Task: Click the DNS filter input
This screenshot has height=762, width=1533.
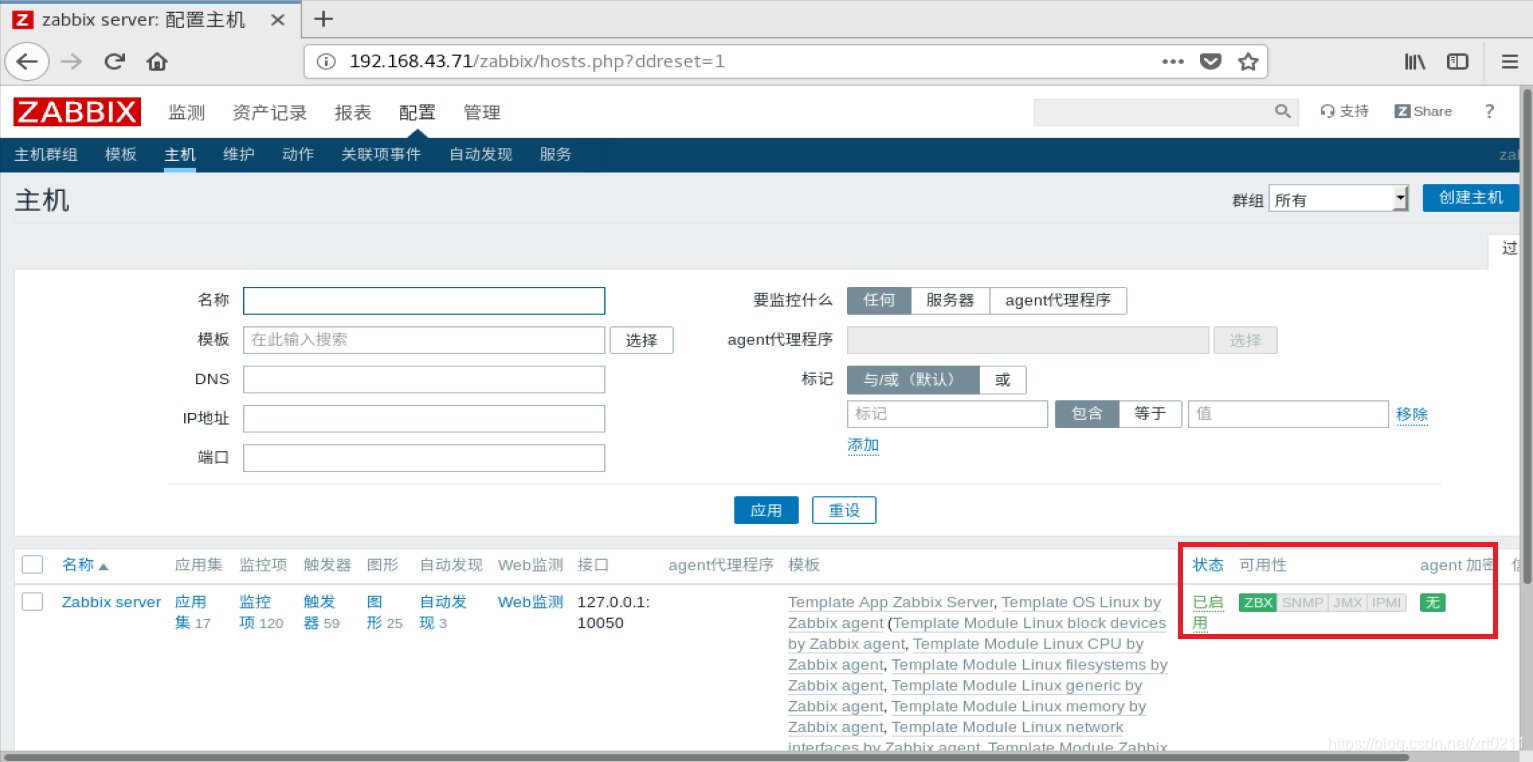Action: pos(424,379)
